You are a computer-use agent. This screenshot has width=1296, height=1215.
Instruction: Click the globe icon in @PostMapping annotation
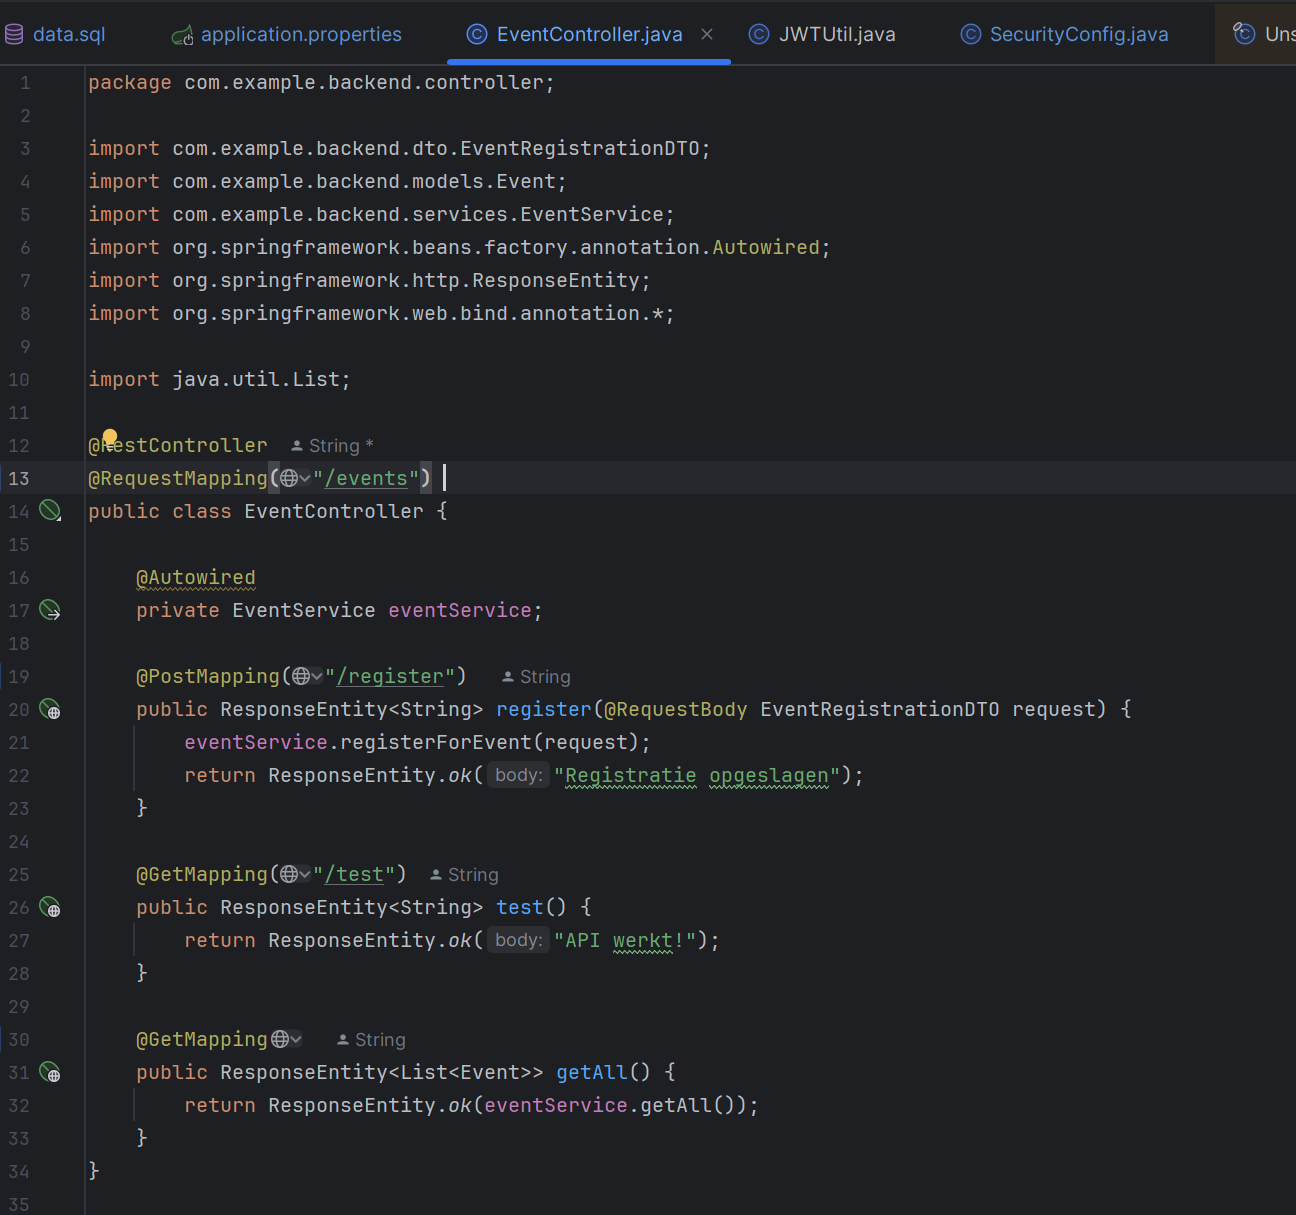tap(300, 677)
